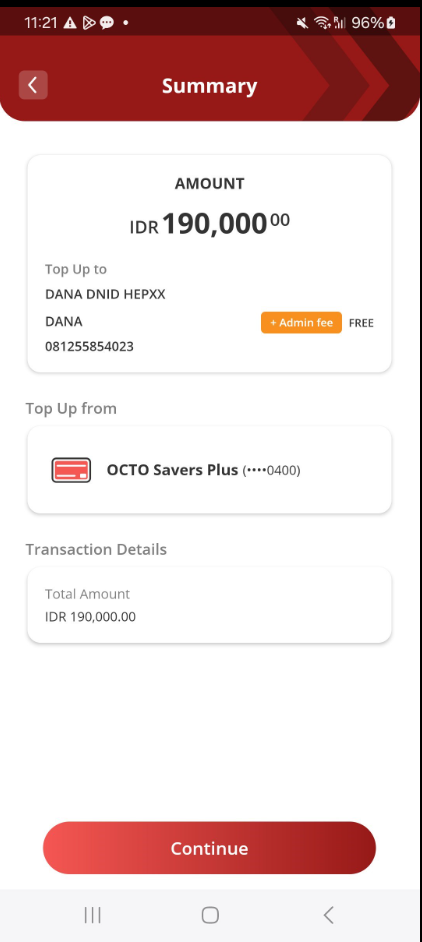Tap the battery 96% indicator
This screenshot has height=942, width=422.
coord(374,23)
